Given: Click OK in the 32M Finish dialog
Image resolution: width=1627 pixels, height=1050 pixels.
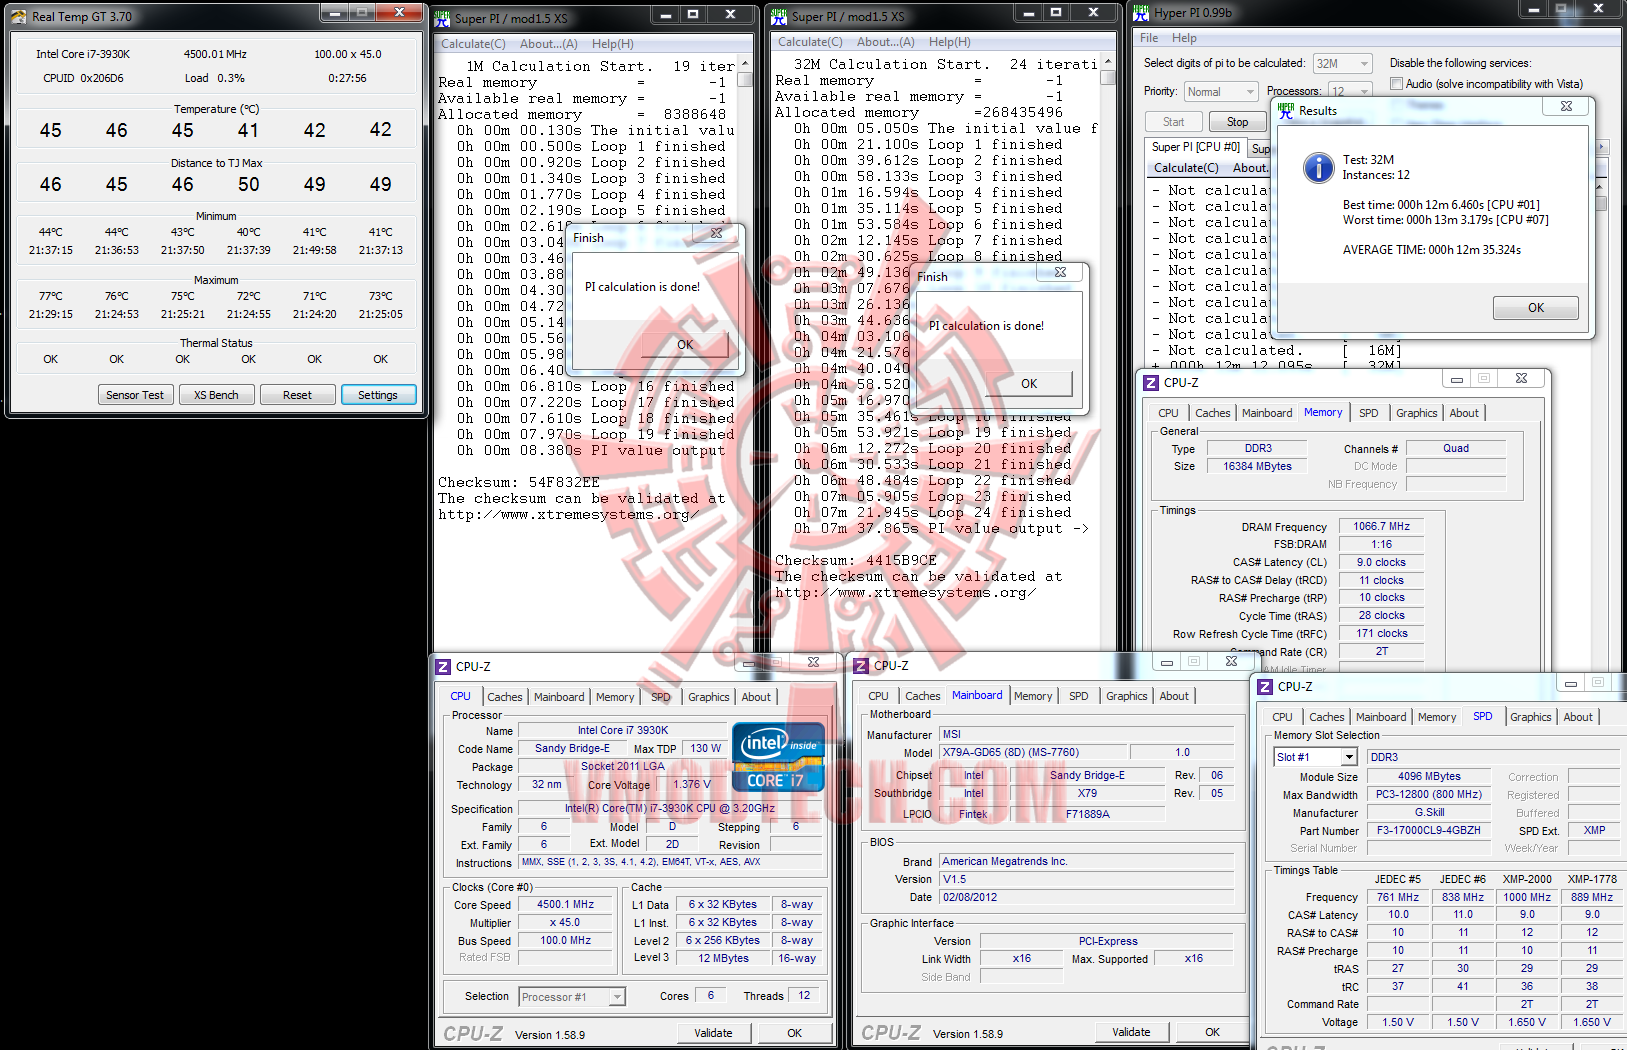Looking at the screenshot, I should tap(1029, 383).
